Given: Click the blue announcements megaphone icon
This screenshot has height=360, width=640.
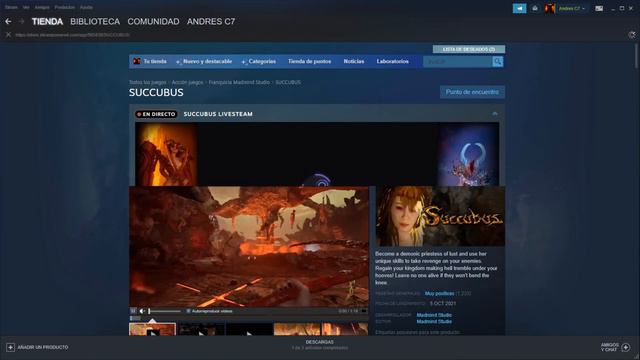Looking at the screenshot, I should (x=519, y=8).
